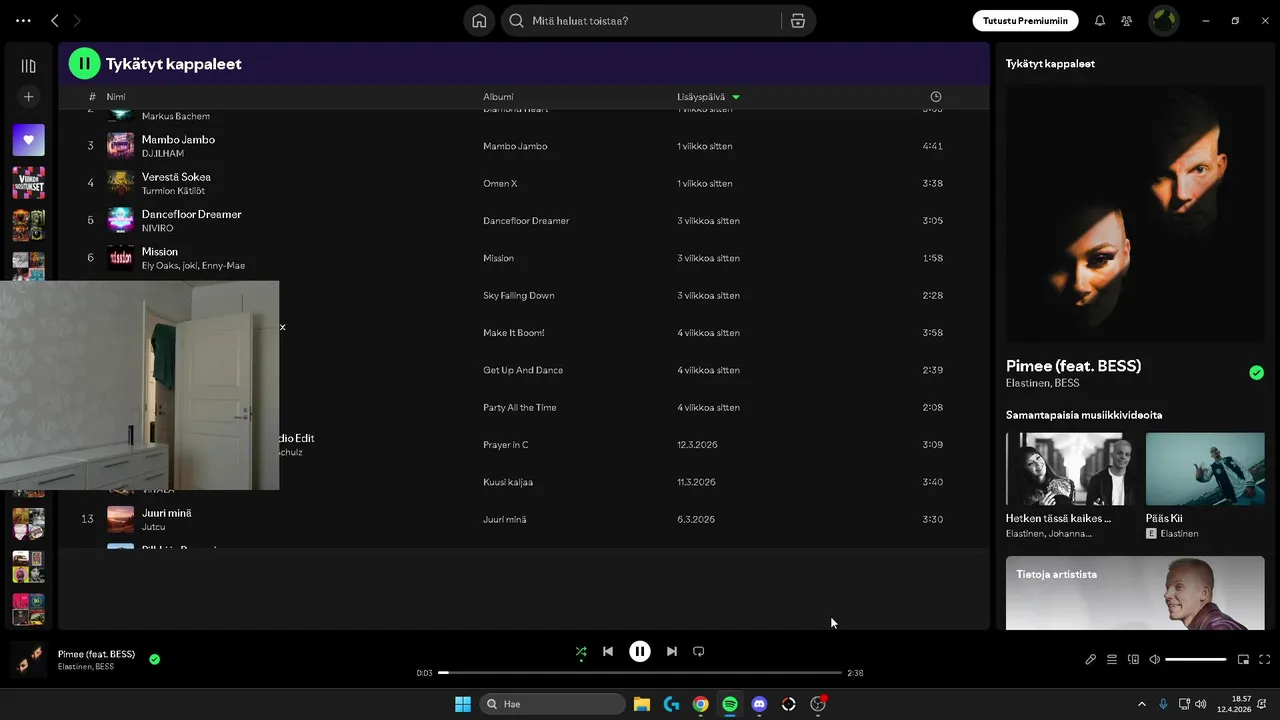The image size is (1280, 720).
Task: Click the Pimee now playing cover art
Action: pyautogui.click(x=1135, y=214)
